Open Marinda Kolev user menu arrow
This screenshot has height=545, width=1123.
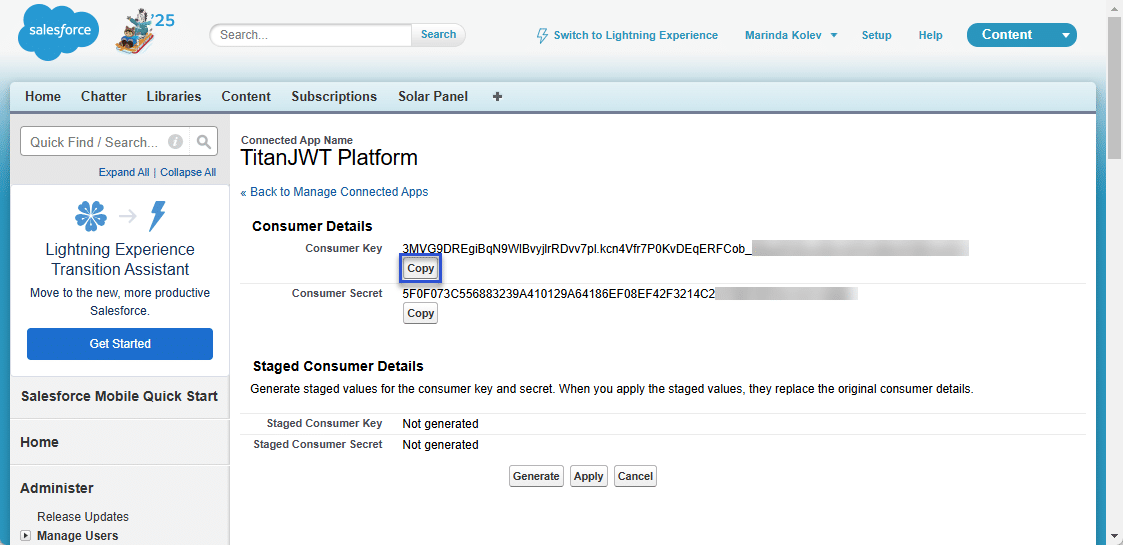pos(834,35)
